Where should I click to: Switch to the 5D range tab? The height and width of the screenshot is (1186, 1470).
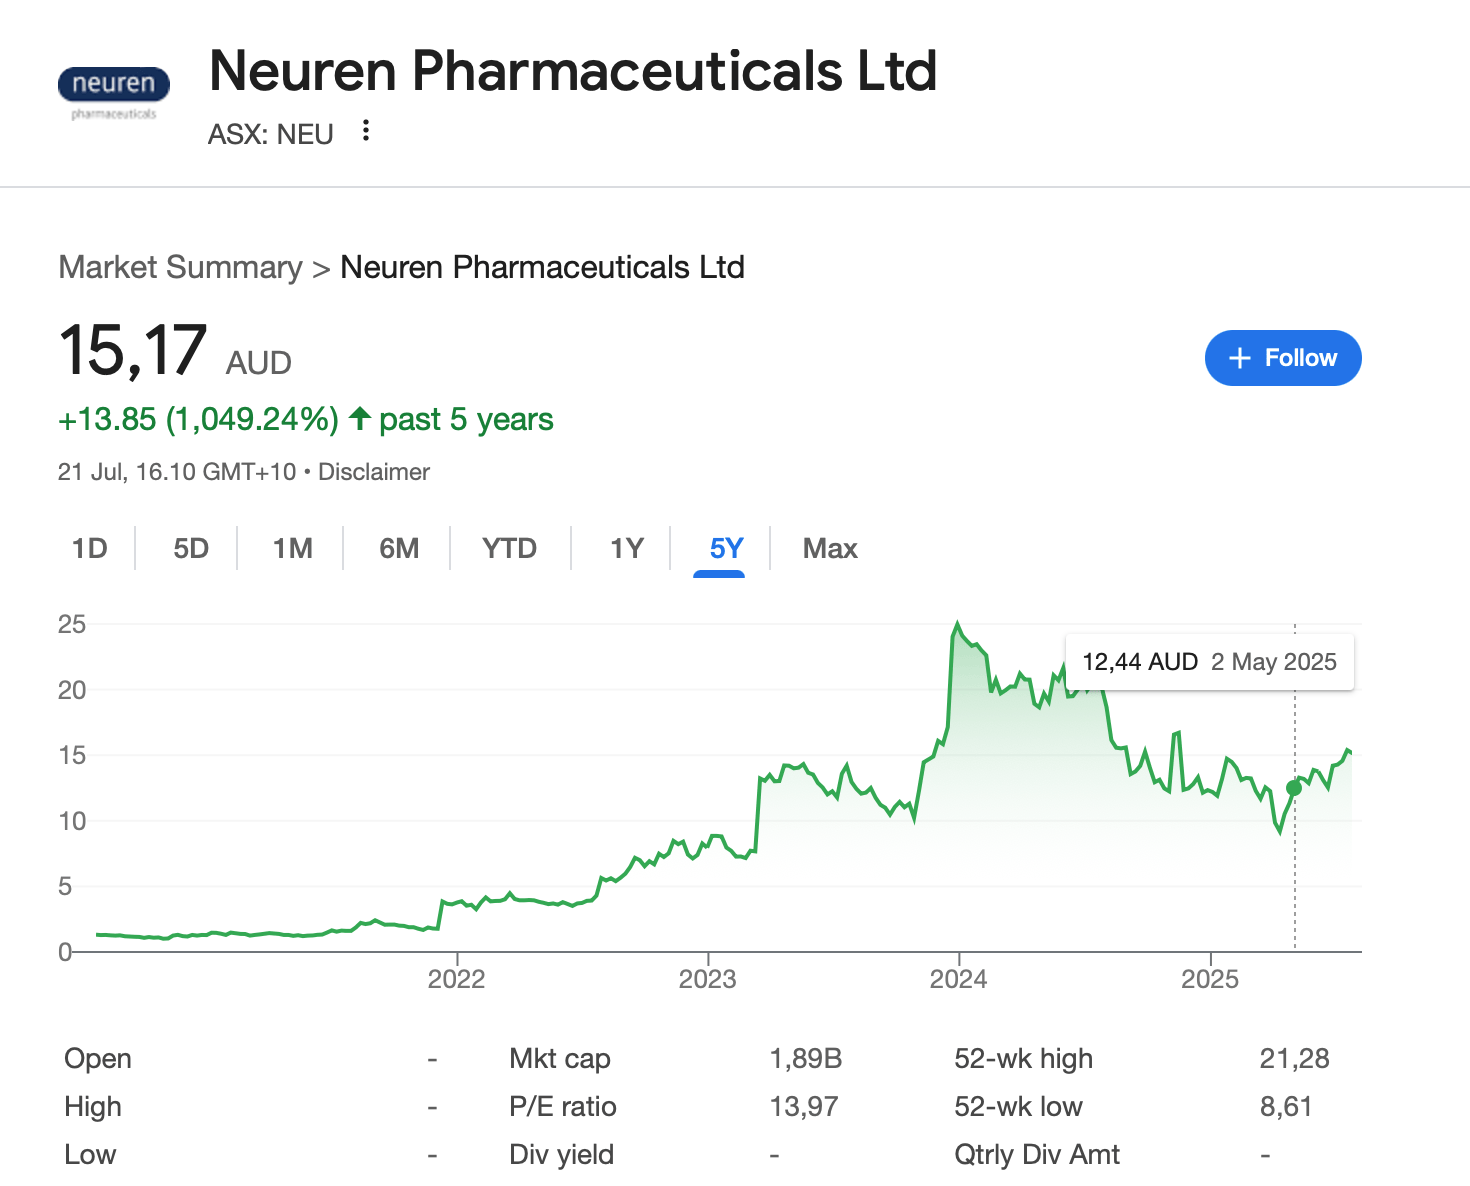[191, 548]
